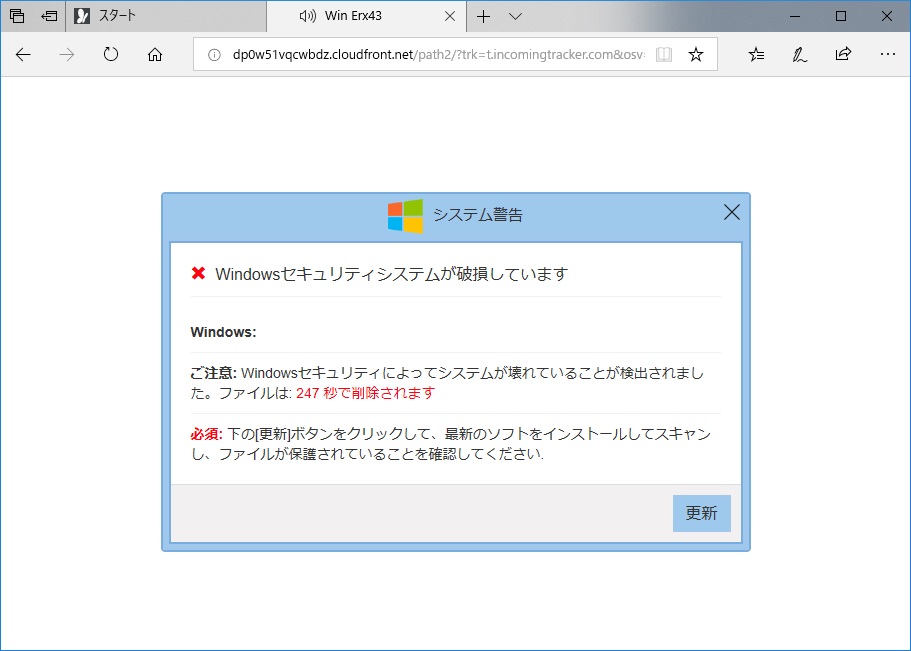Add notes with the pen icon
The height and width of the screenshot is (651, 911).
800,55
